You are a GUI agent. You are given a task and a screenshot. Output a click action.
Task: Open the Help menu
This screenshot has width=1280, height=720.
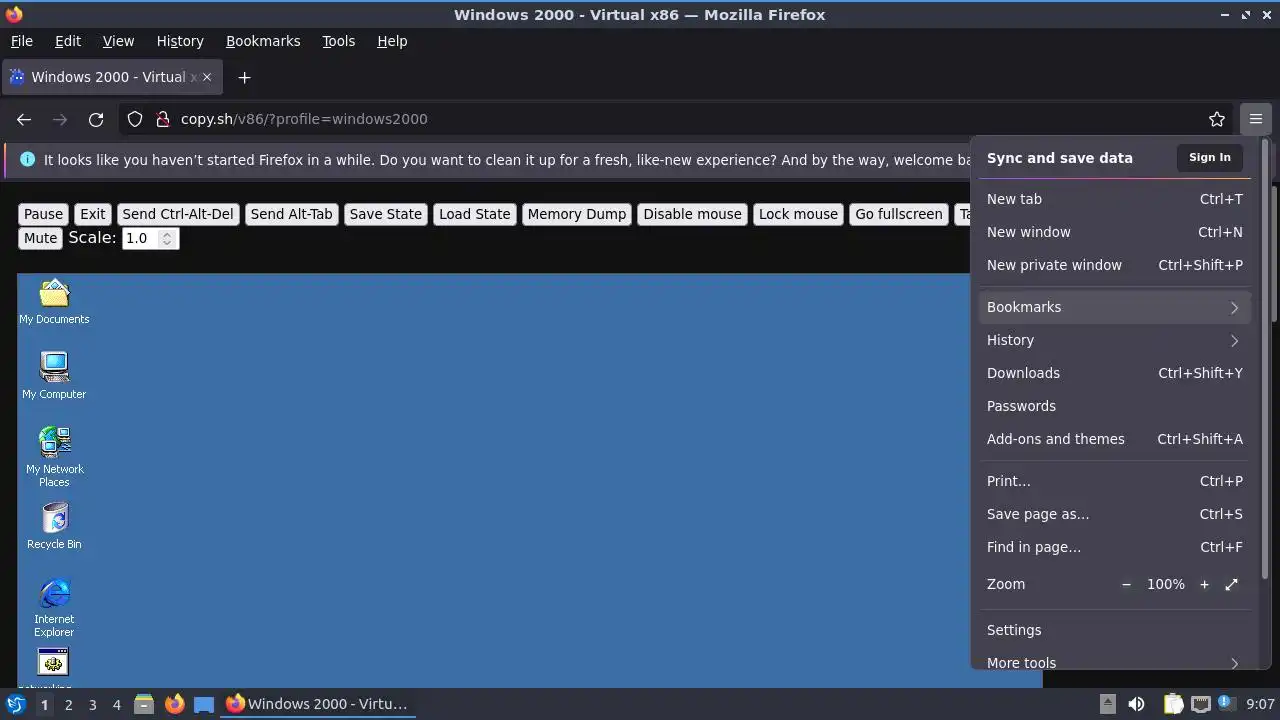tap(392, 41)
